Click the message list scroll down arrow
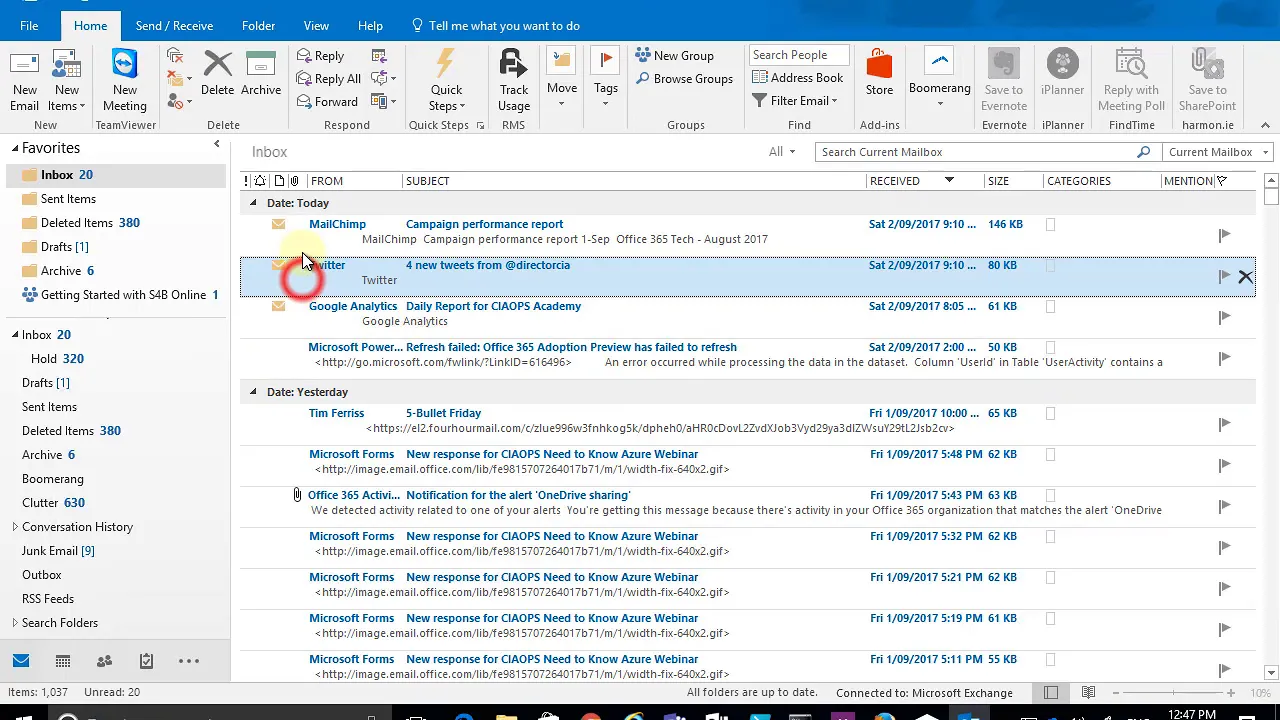Image resolution: width=1280 pixels, height=720 pixels. [1271, 673]
